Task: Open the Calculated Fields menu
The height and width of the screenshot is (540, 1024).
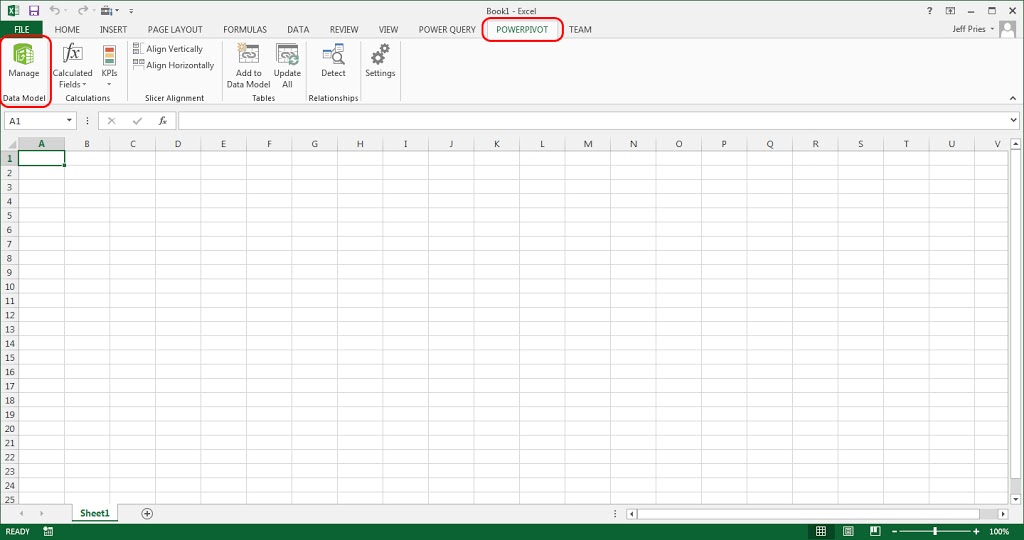Action: click(72, 67)
